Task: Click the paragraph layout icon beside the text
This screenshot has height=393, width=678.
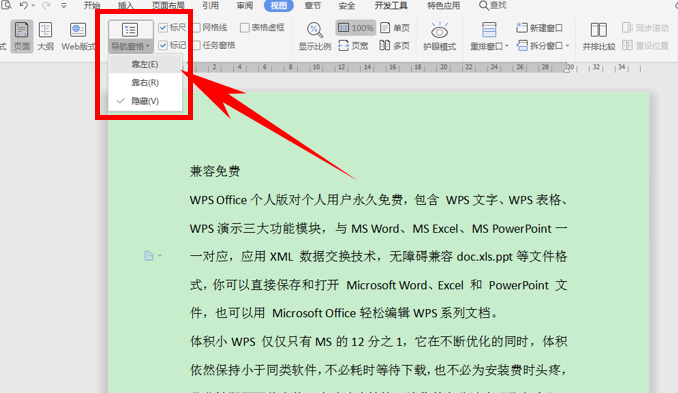Action: click(x=149, y=256)
